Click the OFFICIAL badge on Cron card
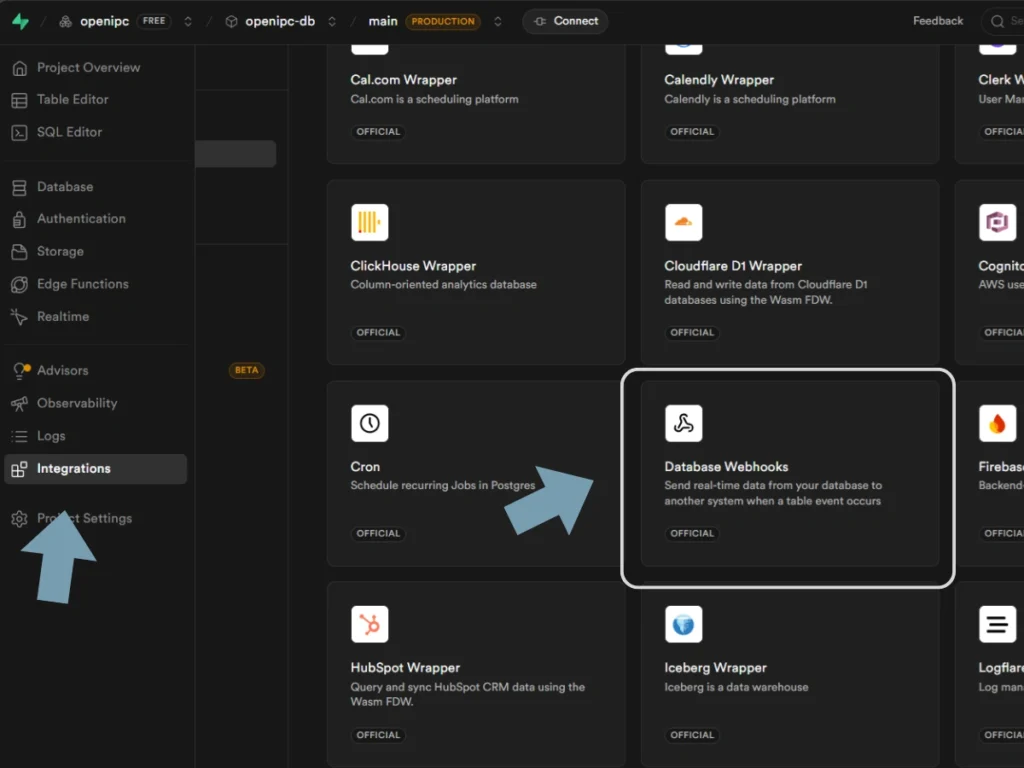The height and width of the screenshot is (768, 1024). pos(378,534)
